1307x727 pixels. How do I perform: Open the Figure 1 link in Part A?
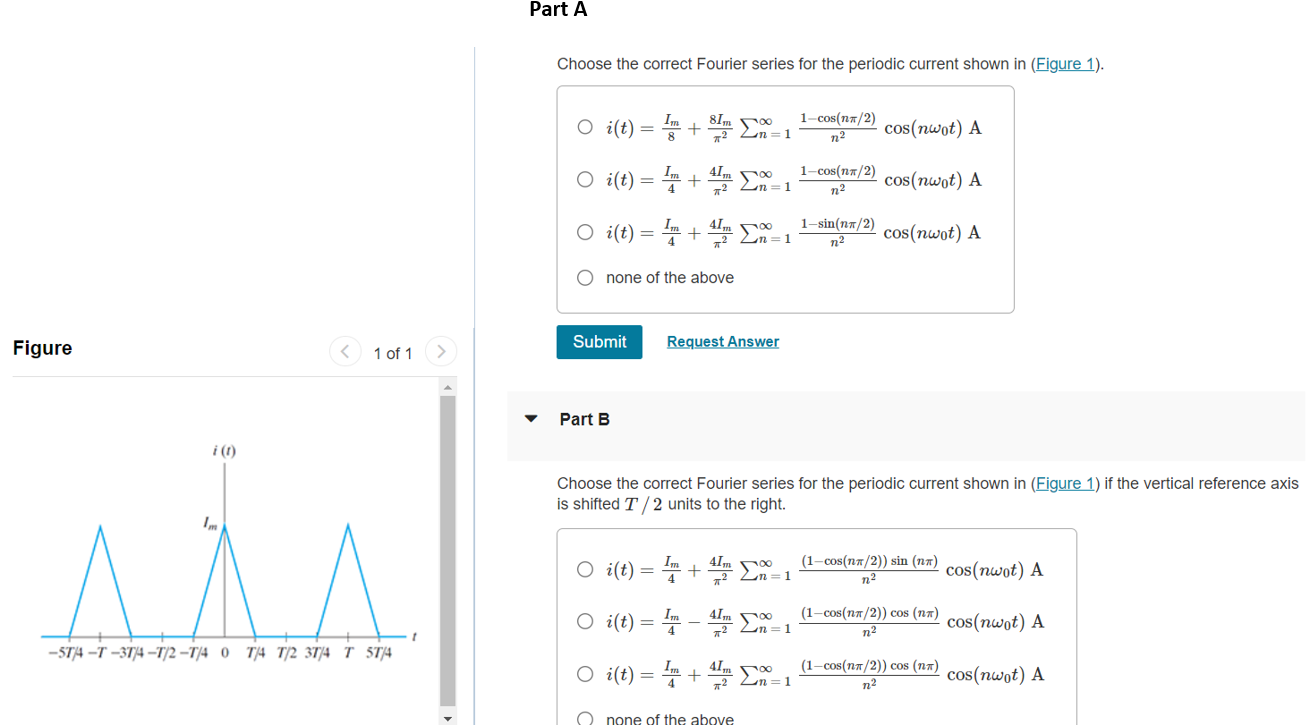point(1064,63)
